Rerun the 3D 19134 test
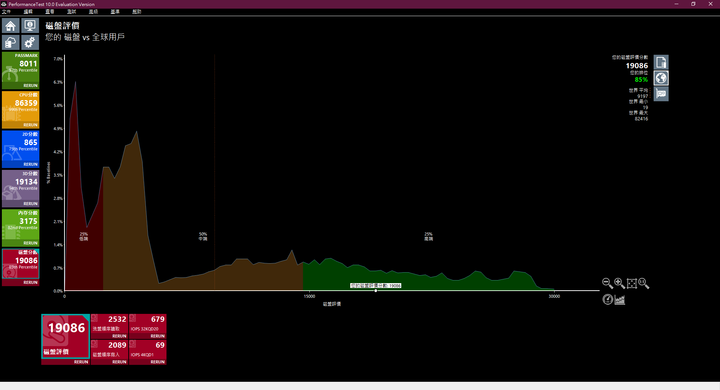 click(x=30, y=203)
